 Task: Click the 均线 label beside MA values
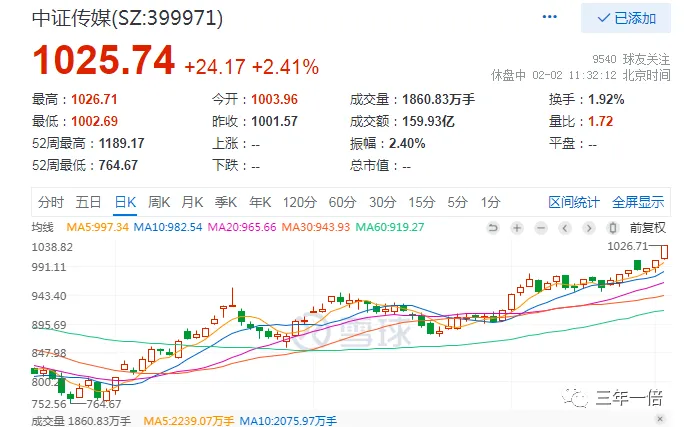pos(43,227)
